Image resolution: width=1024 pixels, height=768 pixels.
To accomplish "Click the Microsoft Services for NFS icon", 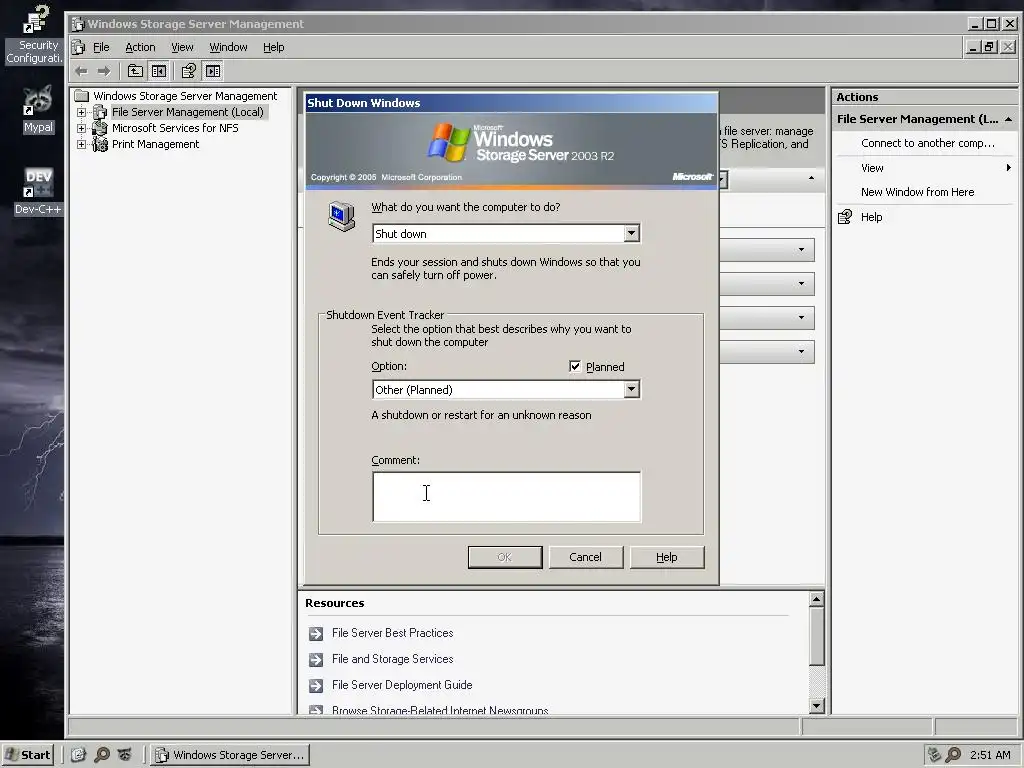I will [x=100, y=128].
